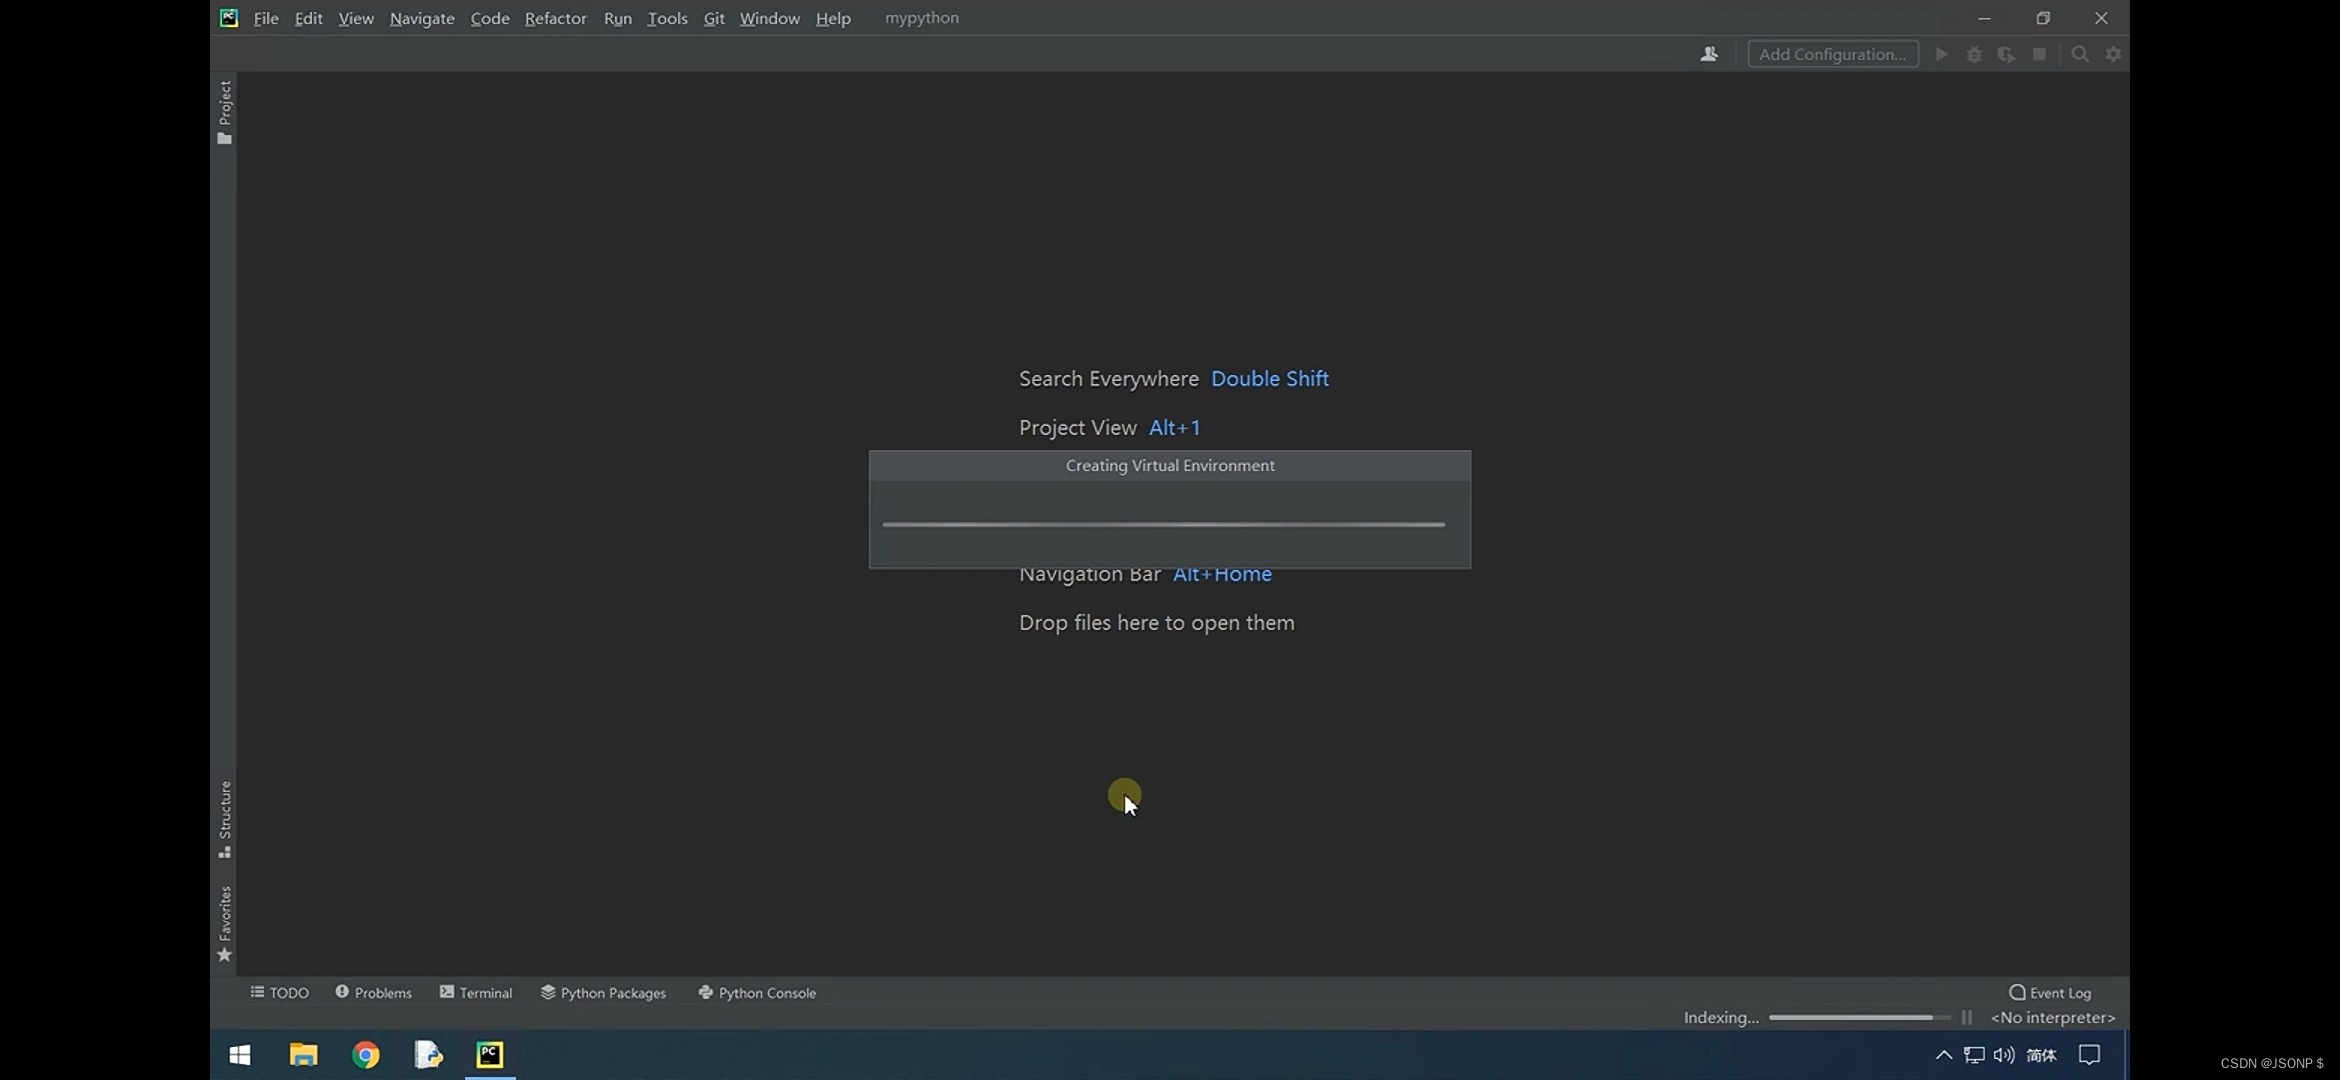Click the input method indicator in tray
Viewport: 2340px width, 1080px height.
2041,1055
